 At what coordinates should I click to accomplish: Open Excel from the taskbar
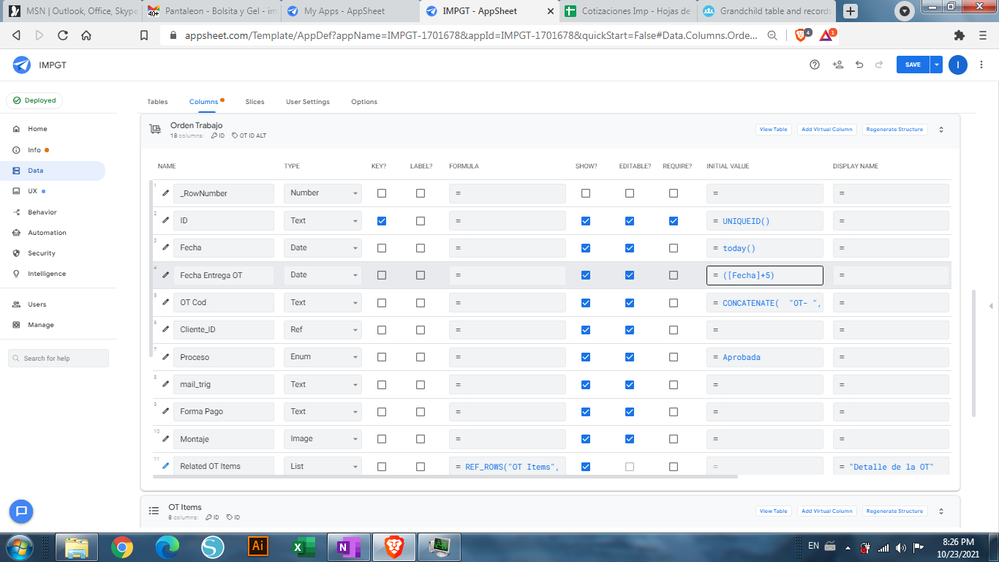[303, 547]
